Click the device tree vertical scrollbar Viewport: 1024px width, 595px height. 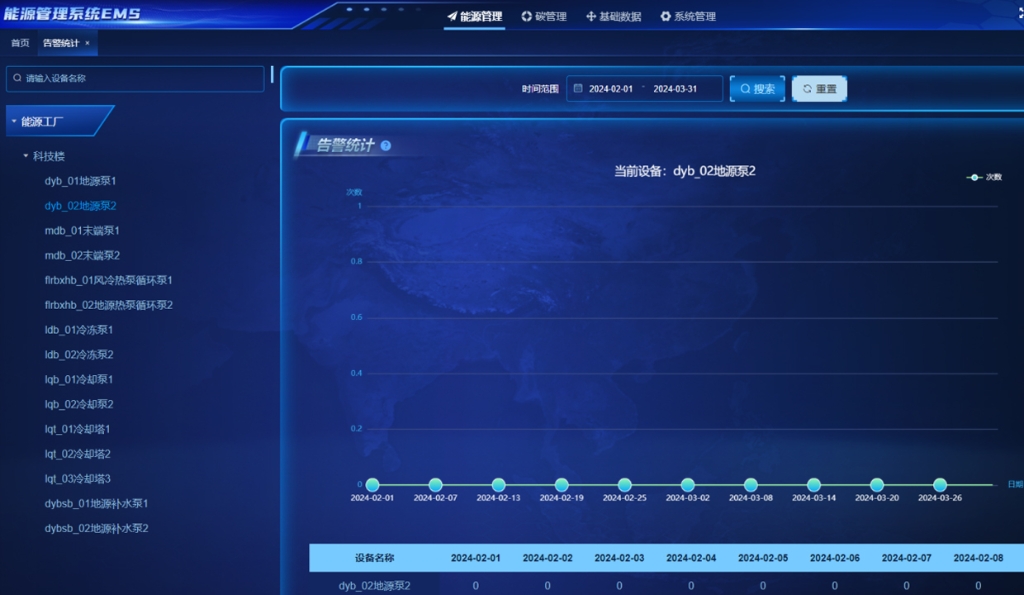point(272,75)
